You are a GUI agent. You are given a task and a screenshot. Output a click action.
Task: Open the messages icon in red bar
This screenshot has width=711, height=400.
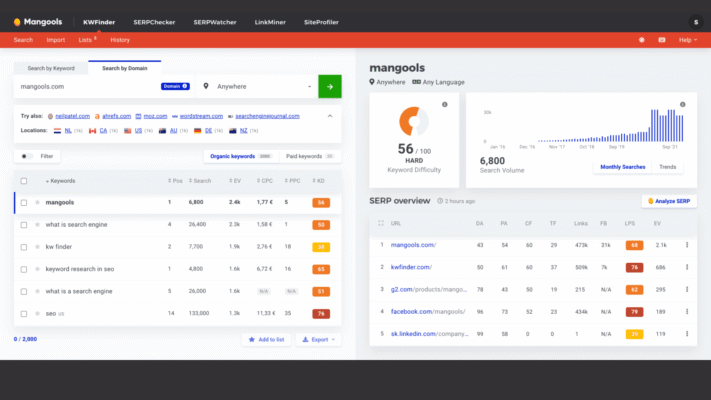point(662,40)
